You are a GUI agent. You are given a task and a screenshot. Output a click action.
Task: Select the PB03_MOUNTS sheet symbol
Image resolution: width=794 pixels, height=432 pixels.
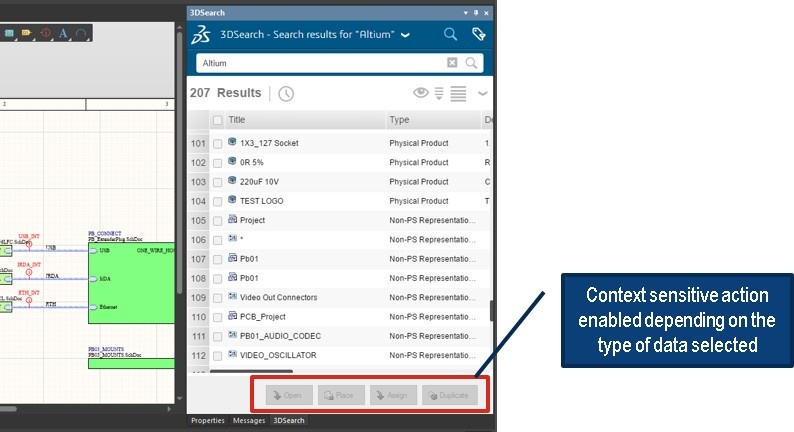pos(131,363)
